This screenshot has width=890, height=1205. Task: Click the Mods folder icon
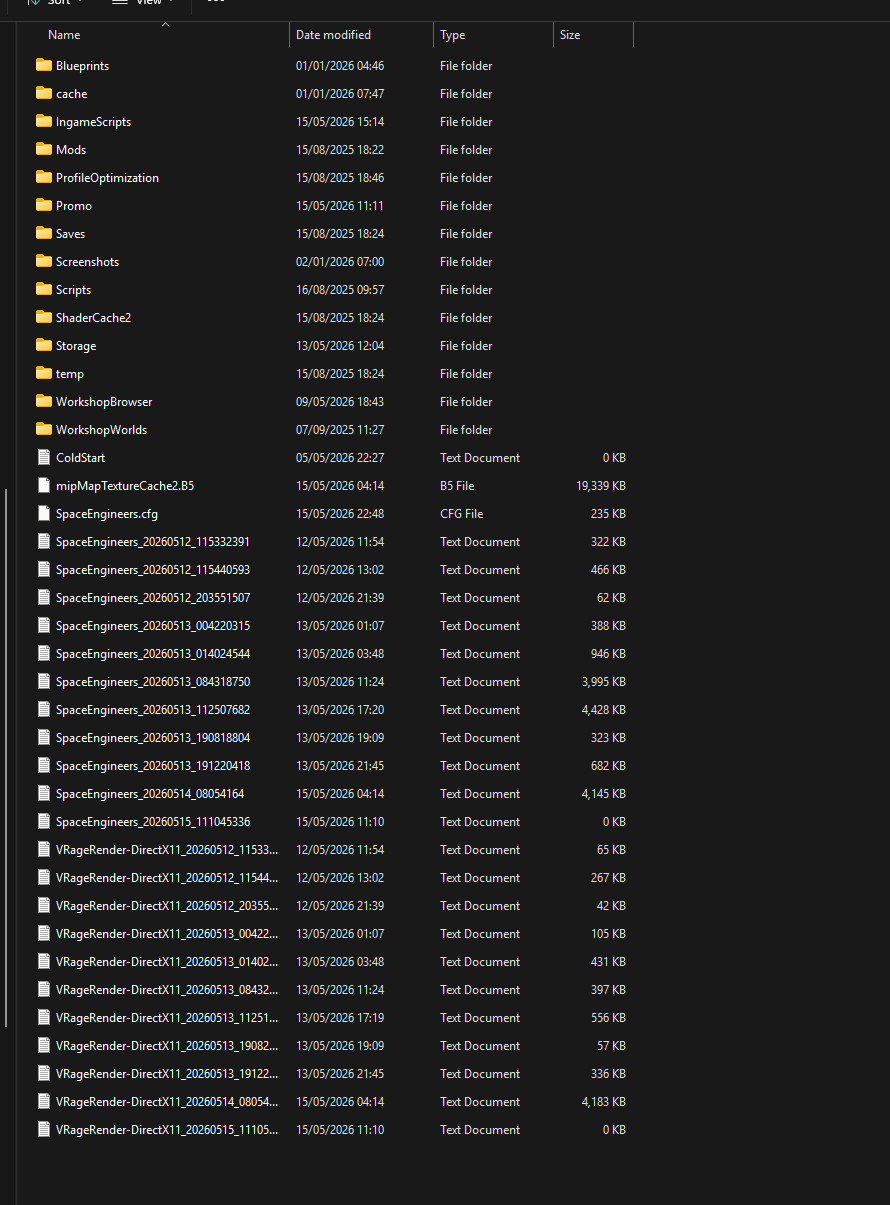[43, 149]
